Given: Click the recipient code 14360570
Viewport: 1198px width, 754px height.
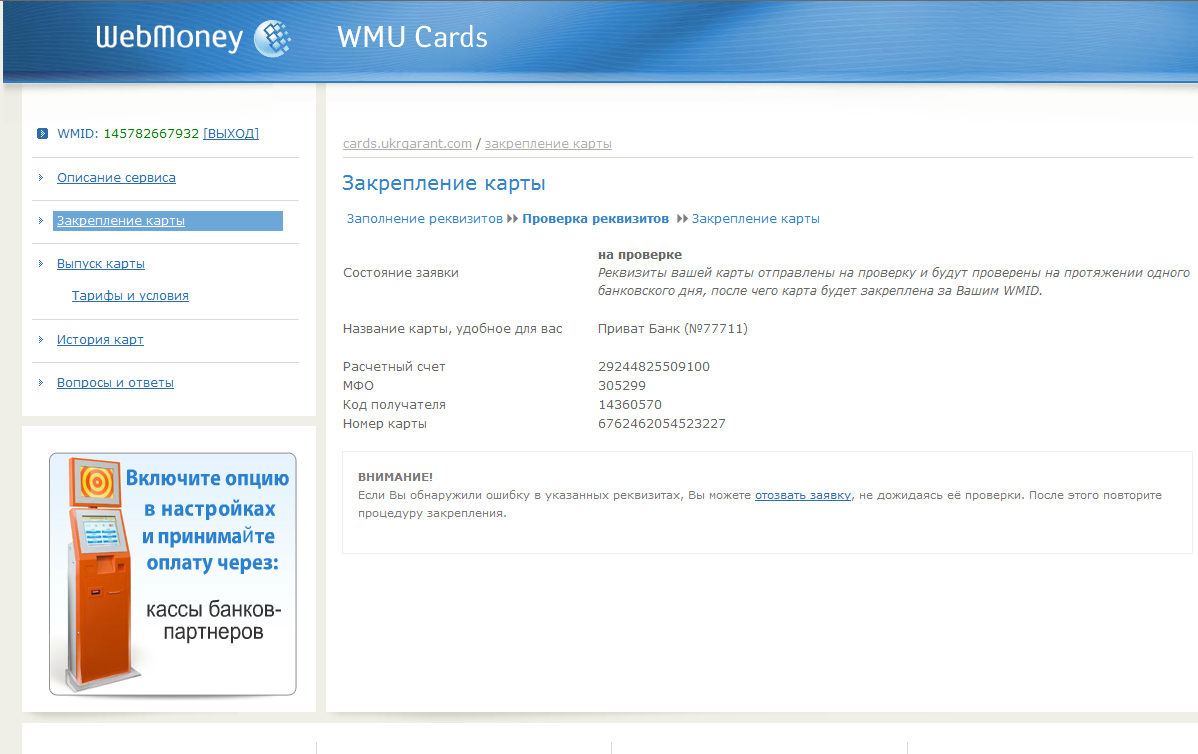Looking at the screenshot, I should pos(630,405).
